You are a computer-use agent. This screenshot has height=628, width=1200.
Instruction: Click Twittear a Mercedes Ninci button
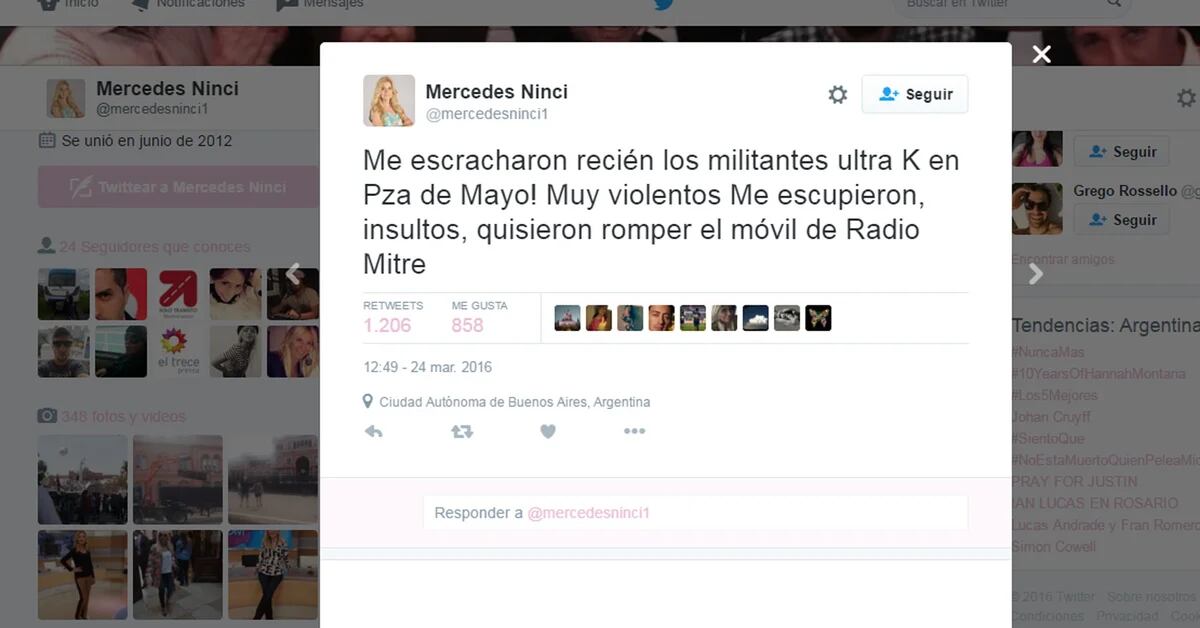178,187
